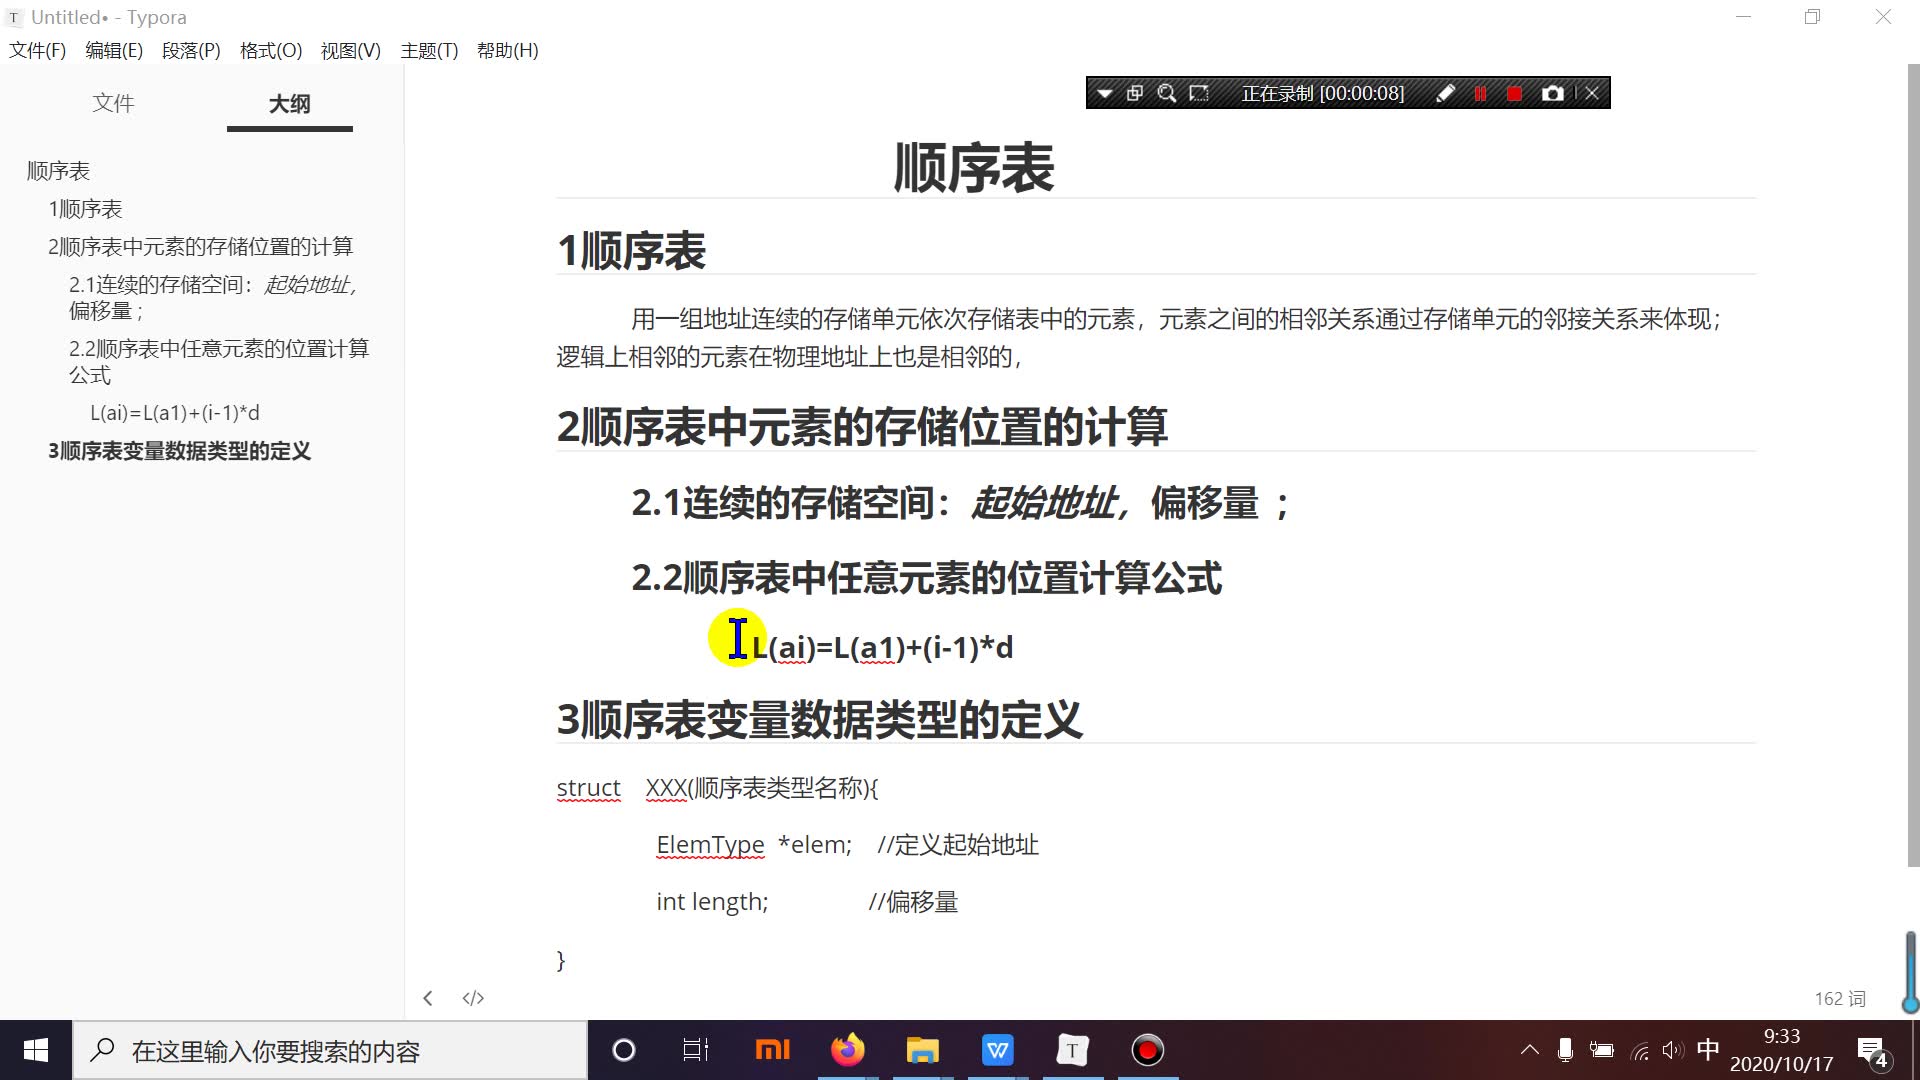The width and height of the screenshot is (1920, 1080).
Task: Jump to outline item 2顺序表中元素的存储位置的计算
Action: [x=200, y=247]
